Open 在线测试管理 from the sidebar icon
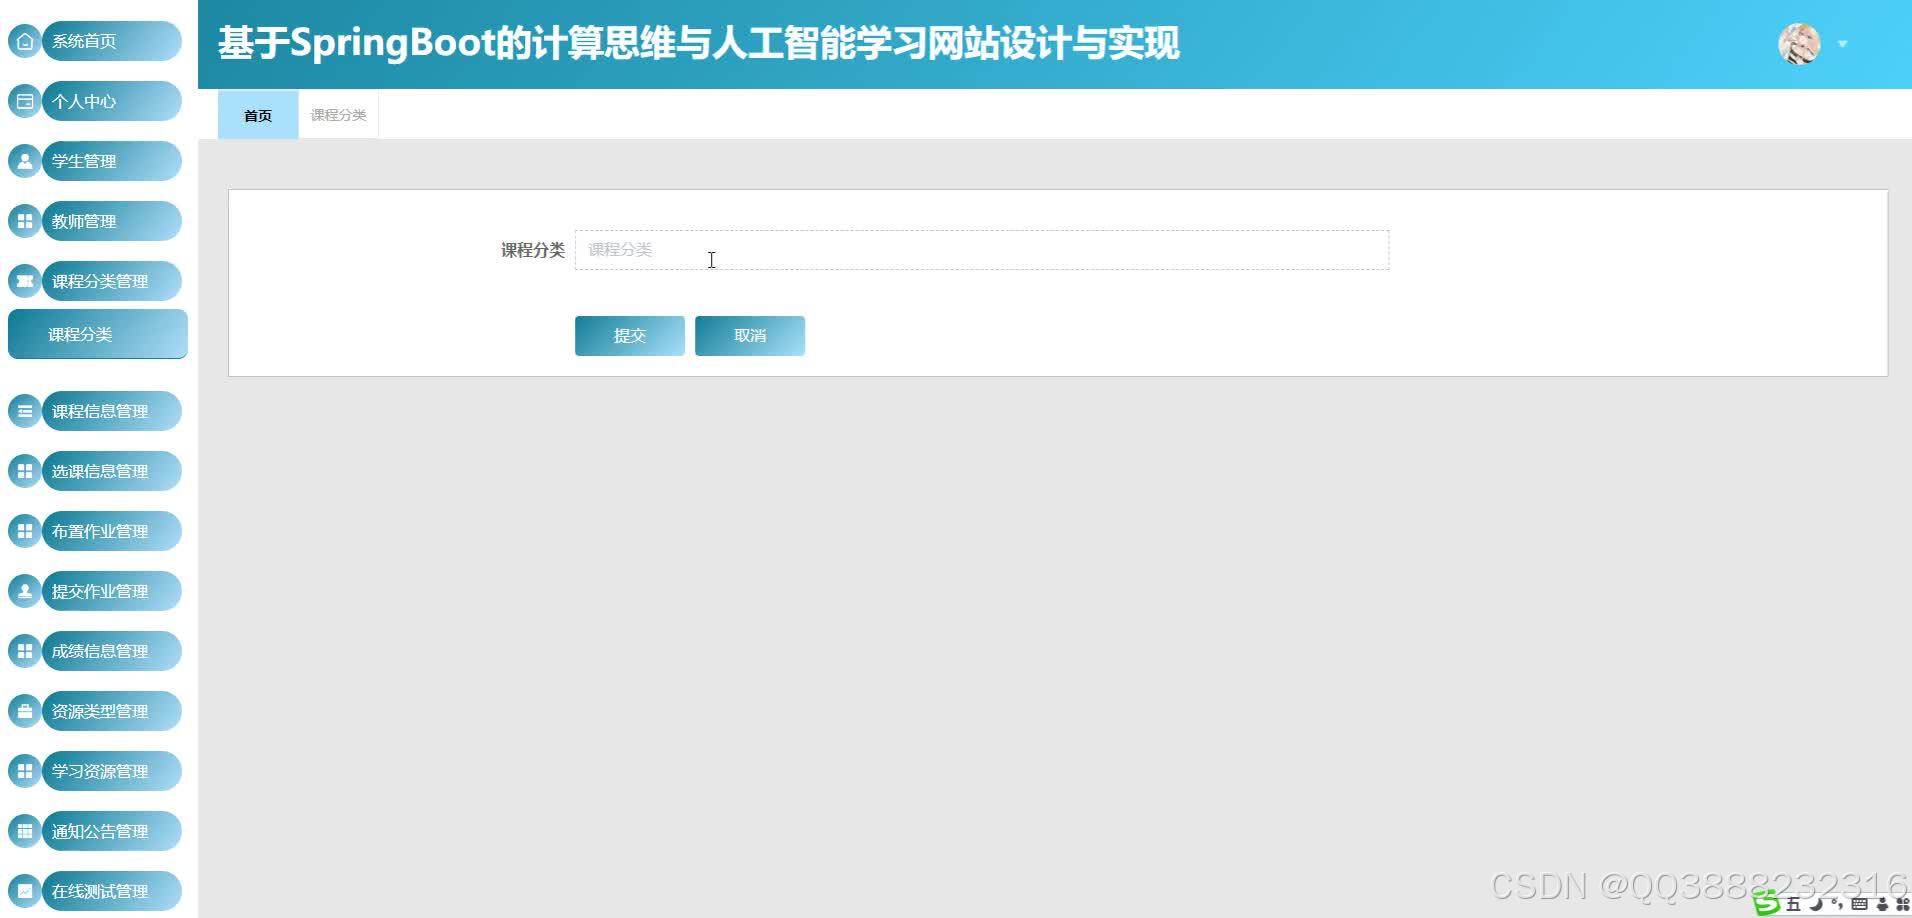 point(25,891)
